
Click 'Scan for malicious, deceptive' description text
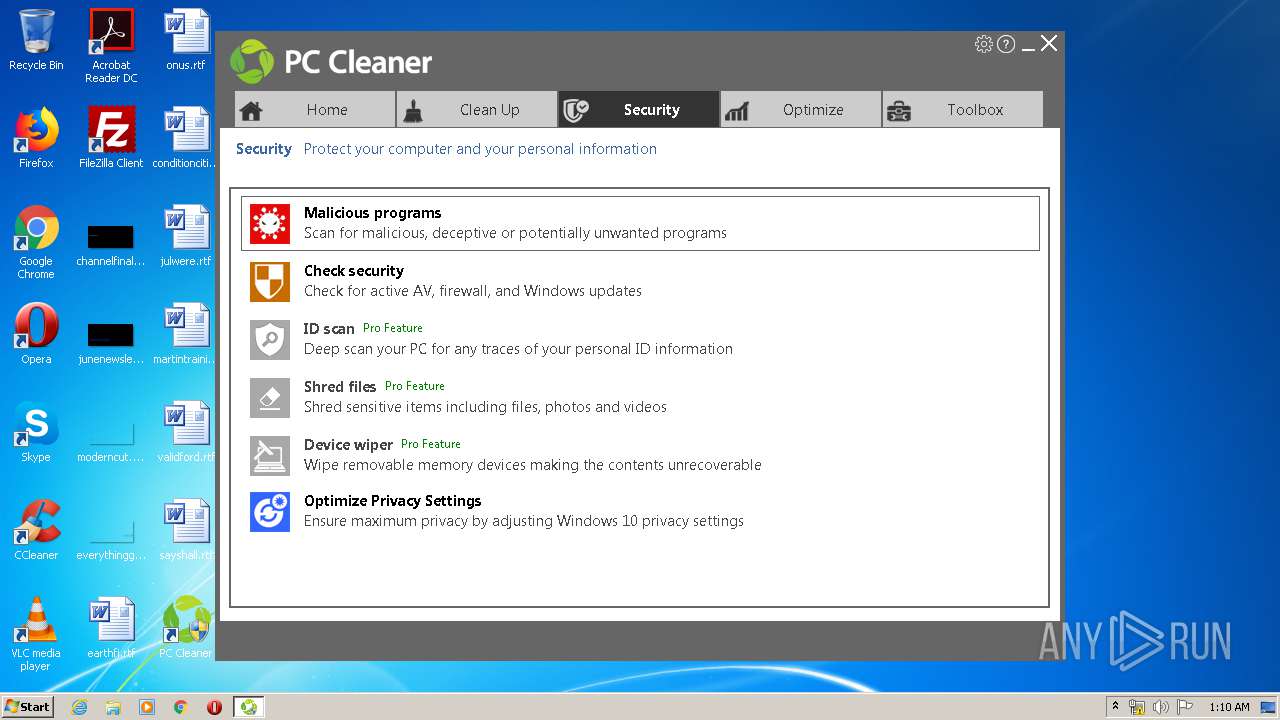point(515,233)
